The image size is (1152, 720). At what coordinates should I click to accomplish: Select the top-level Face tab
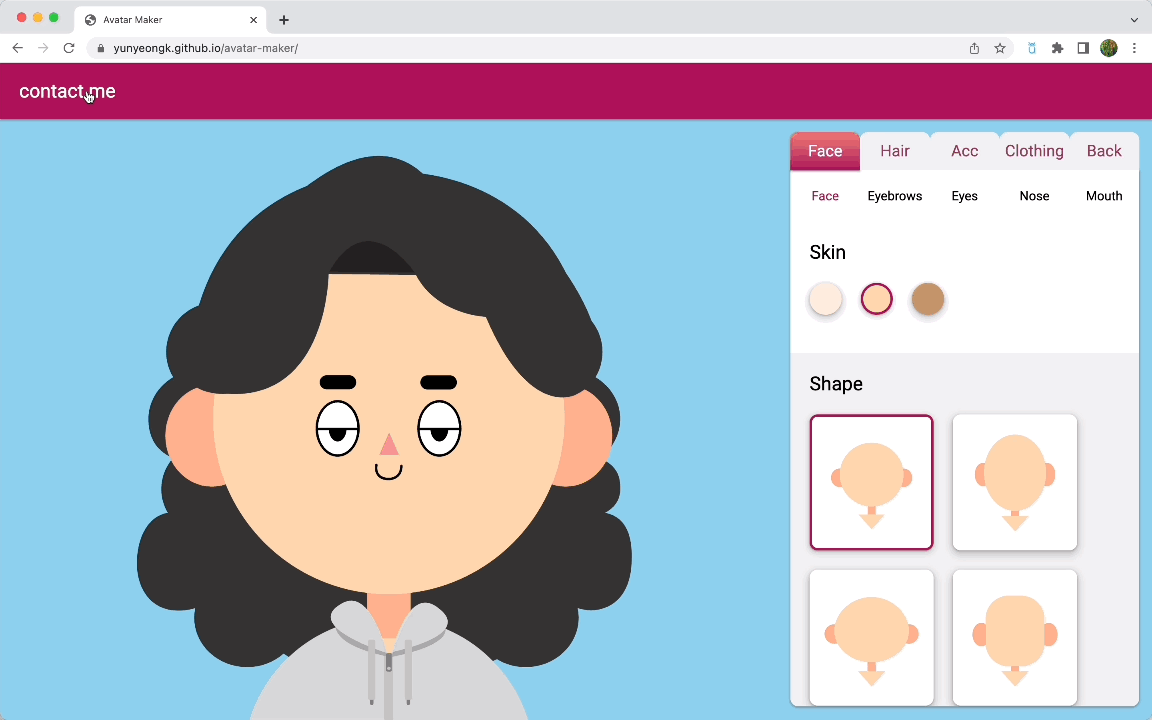click(825, 151)
